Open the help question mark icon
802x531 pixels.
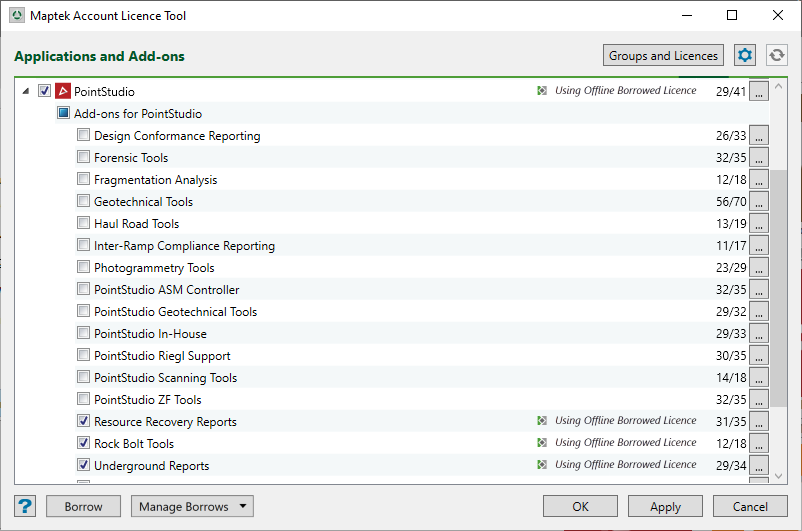(x=25, y=506)
